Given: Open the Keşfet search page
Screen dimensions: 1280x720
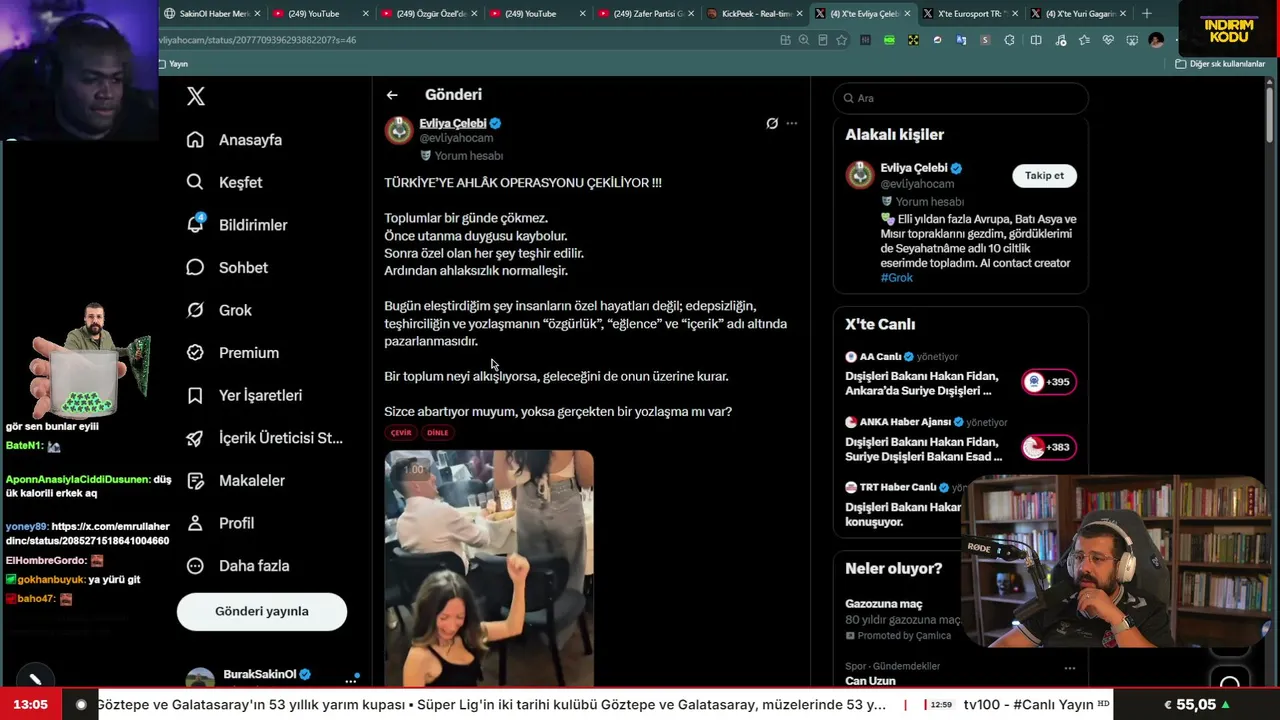Looking at the screenshot, I should [225, 182].
